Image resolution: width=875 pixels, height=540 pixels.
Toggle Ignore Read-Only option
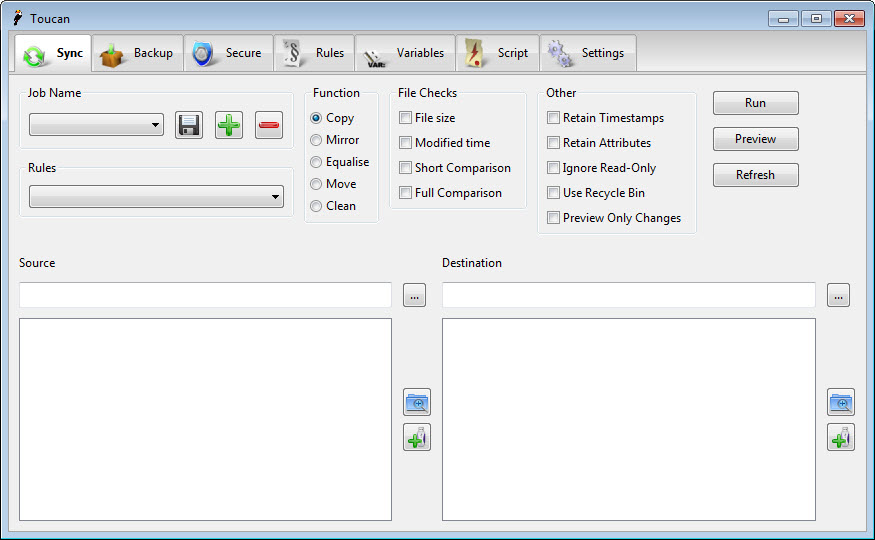click(602, 168)
